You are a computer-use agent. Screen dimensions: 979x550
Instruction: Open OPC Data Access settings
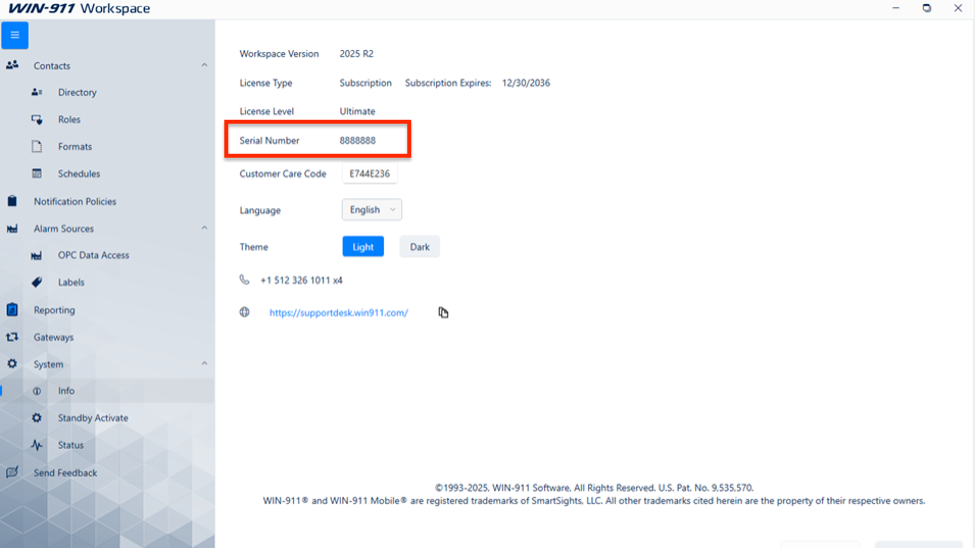(x=94, y=255)
